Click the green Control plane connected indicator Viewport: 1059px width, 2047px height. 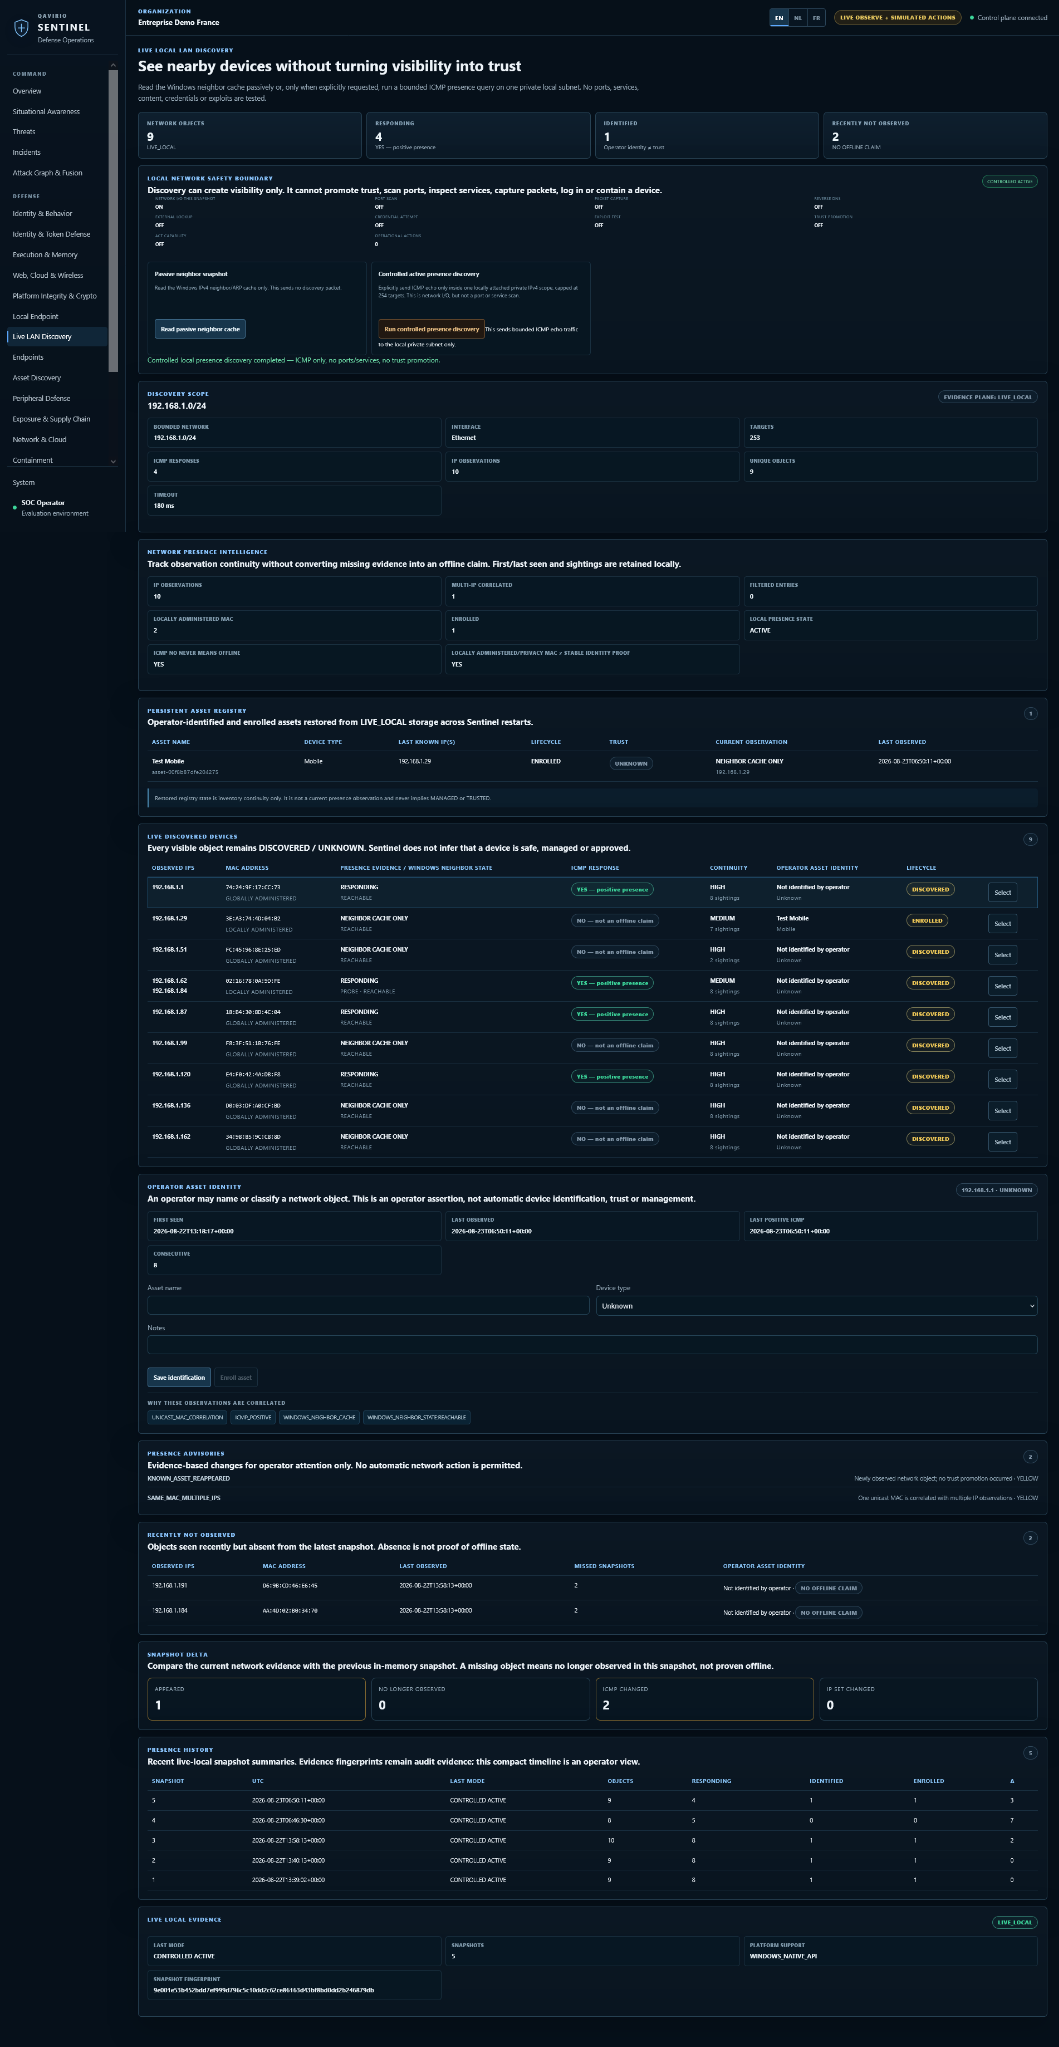tap(1008, 17)
